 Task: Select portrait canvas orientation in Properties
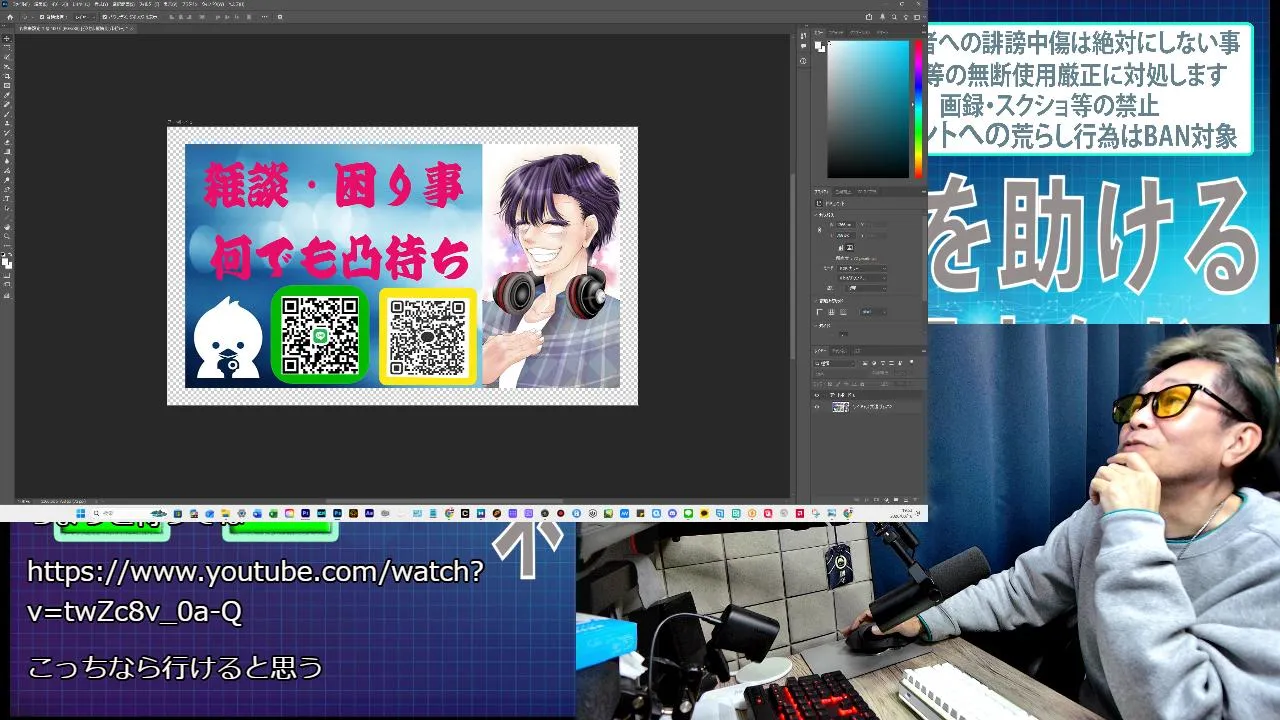click(x=841, y=248)
